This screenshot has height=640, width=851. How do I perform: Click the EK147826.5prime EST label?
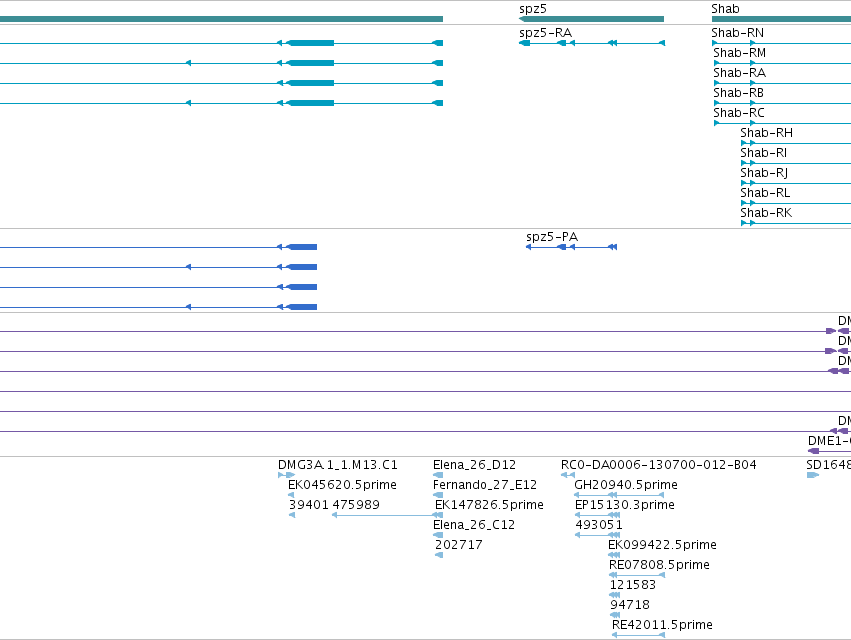(x=489, y=505)
